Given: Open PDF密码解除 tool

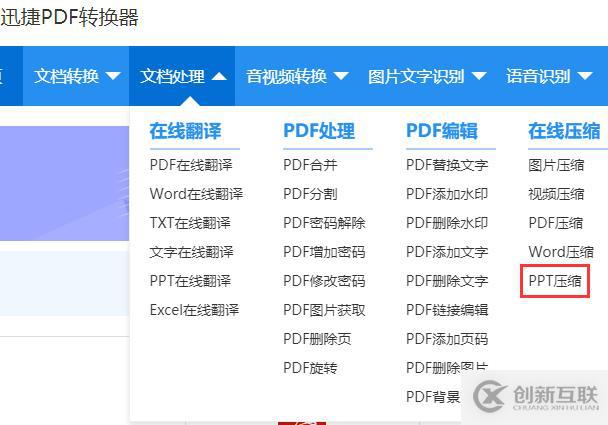Looking at the screenshot, I should [x=324, y=223].
